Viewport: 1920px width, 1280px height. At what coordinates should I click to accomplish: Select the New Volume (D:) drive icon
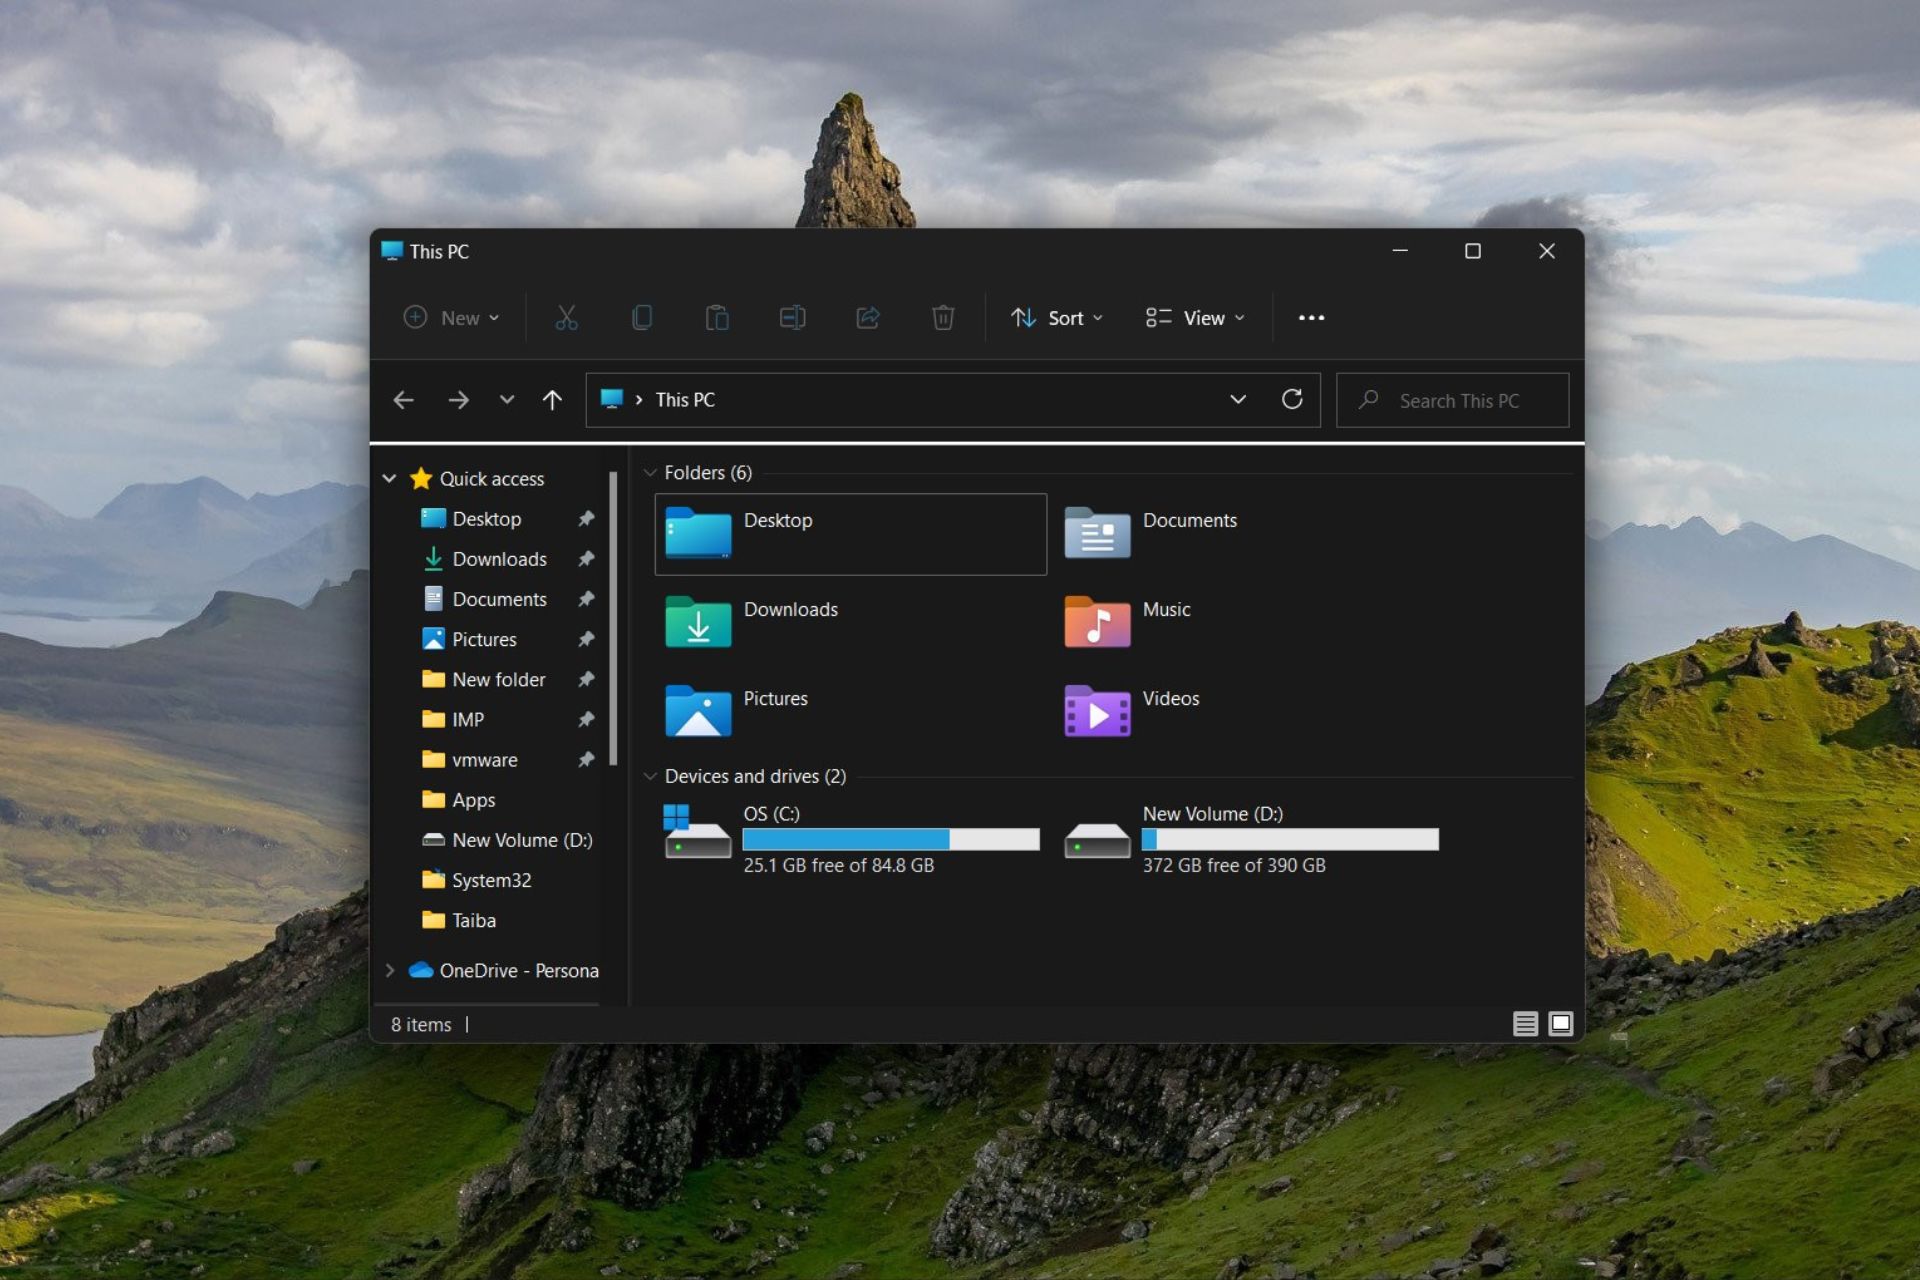[x=1097, y=840]
